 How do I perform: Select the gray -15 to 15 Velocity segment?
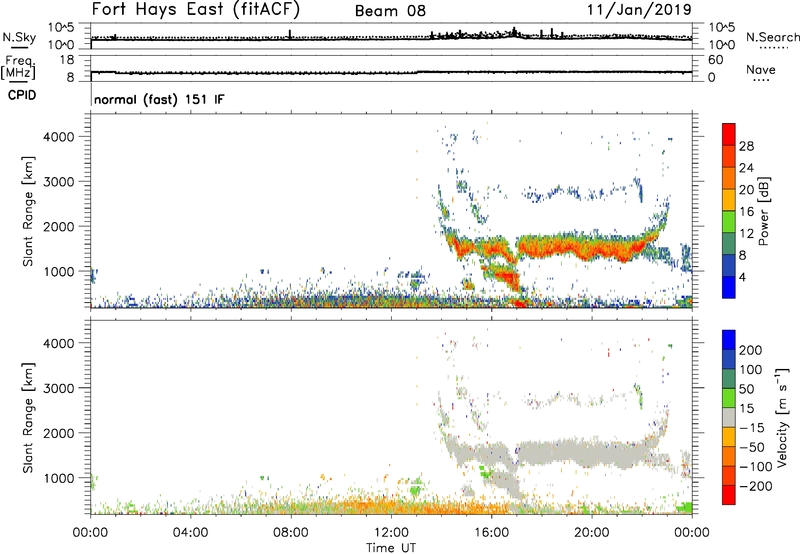(729, 418)
